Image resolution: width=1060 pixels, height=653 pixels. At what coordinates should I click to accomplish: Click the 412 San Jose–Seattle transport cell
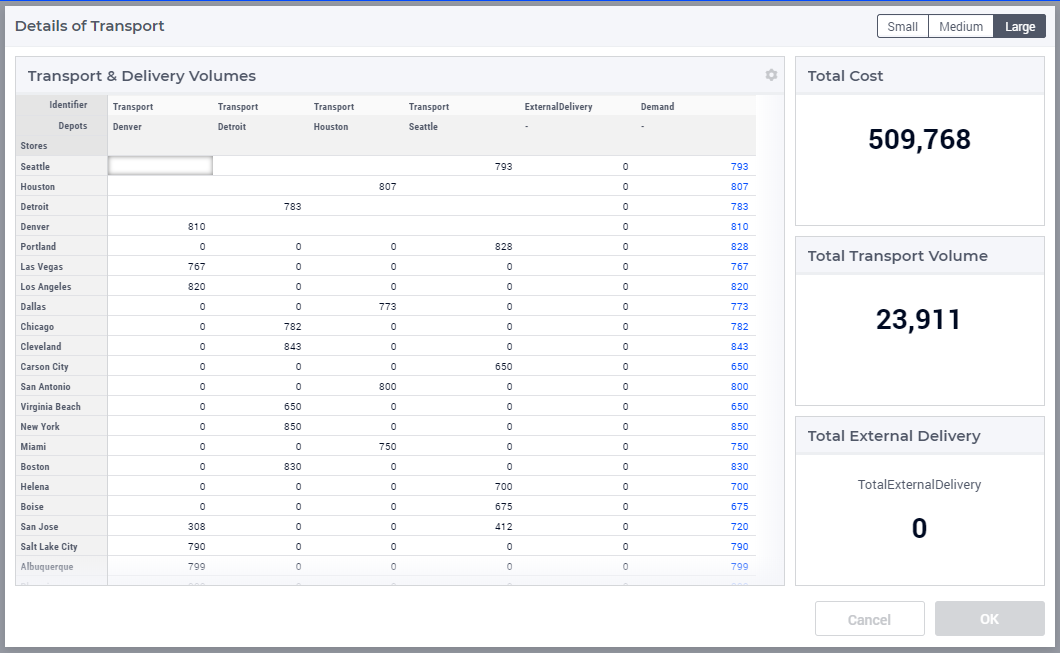click(462, 527)
